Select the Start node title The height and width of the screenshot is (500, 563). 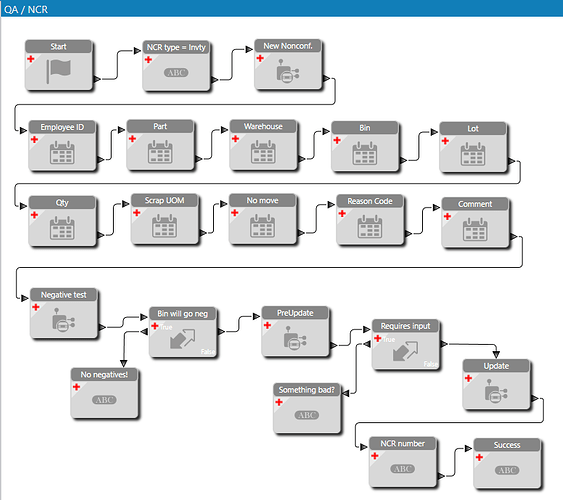pos(59,47)
